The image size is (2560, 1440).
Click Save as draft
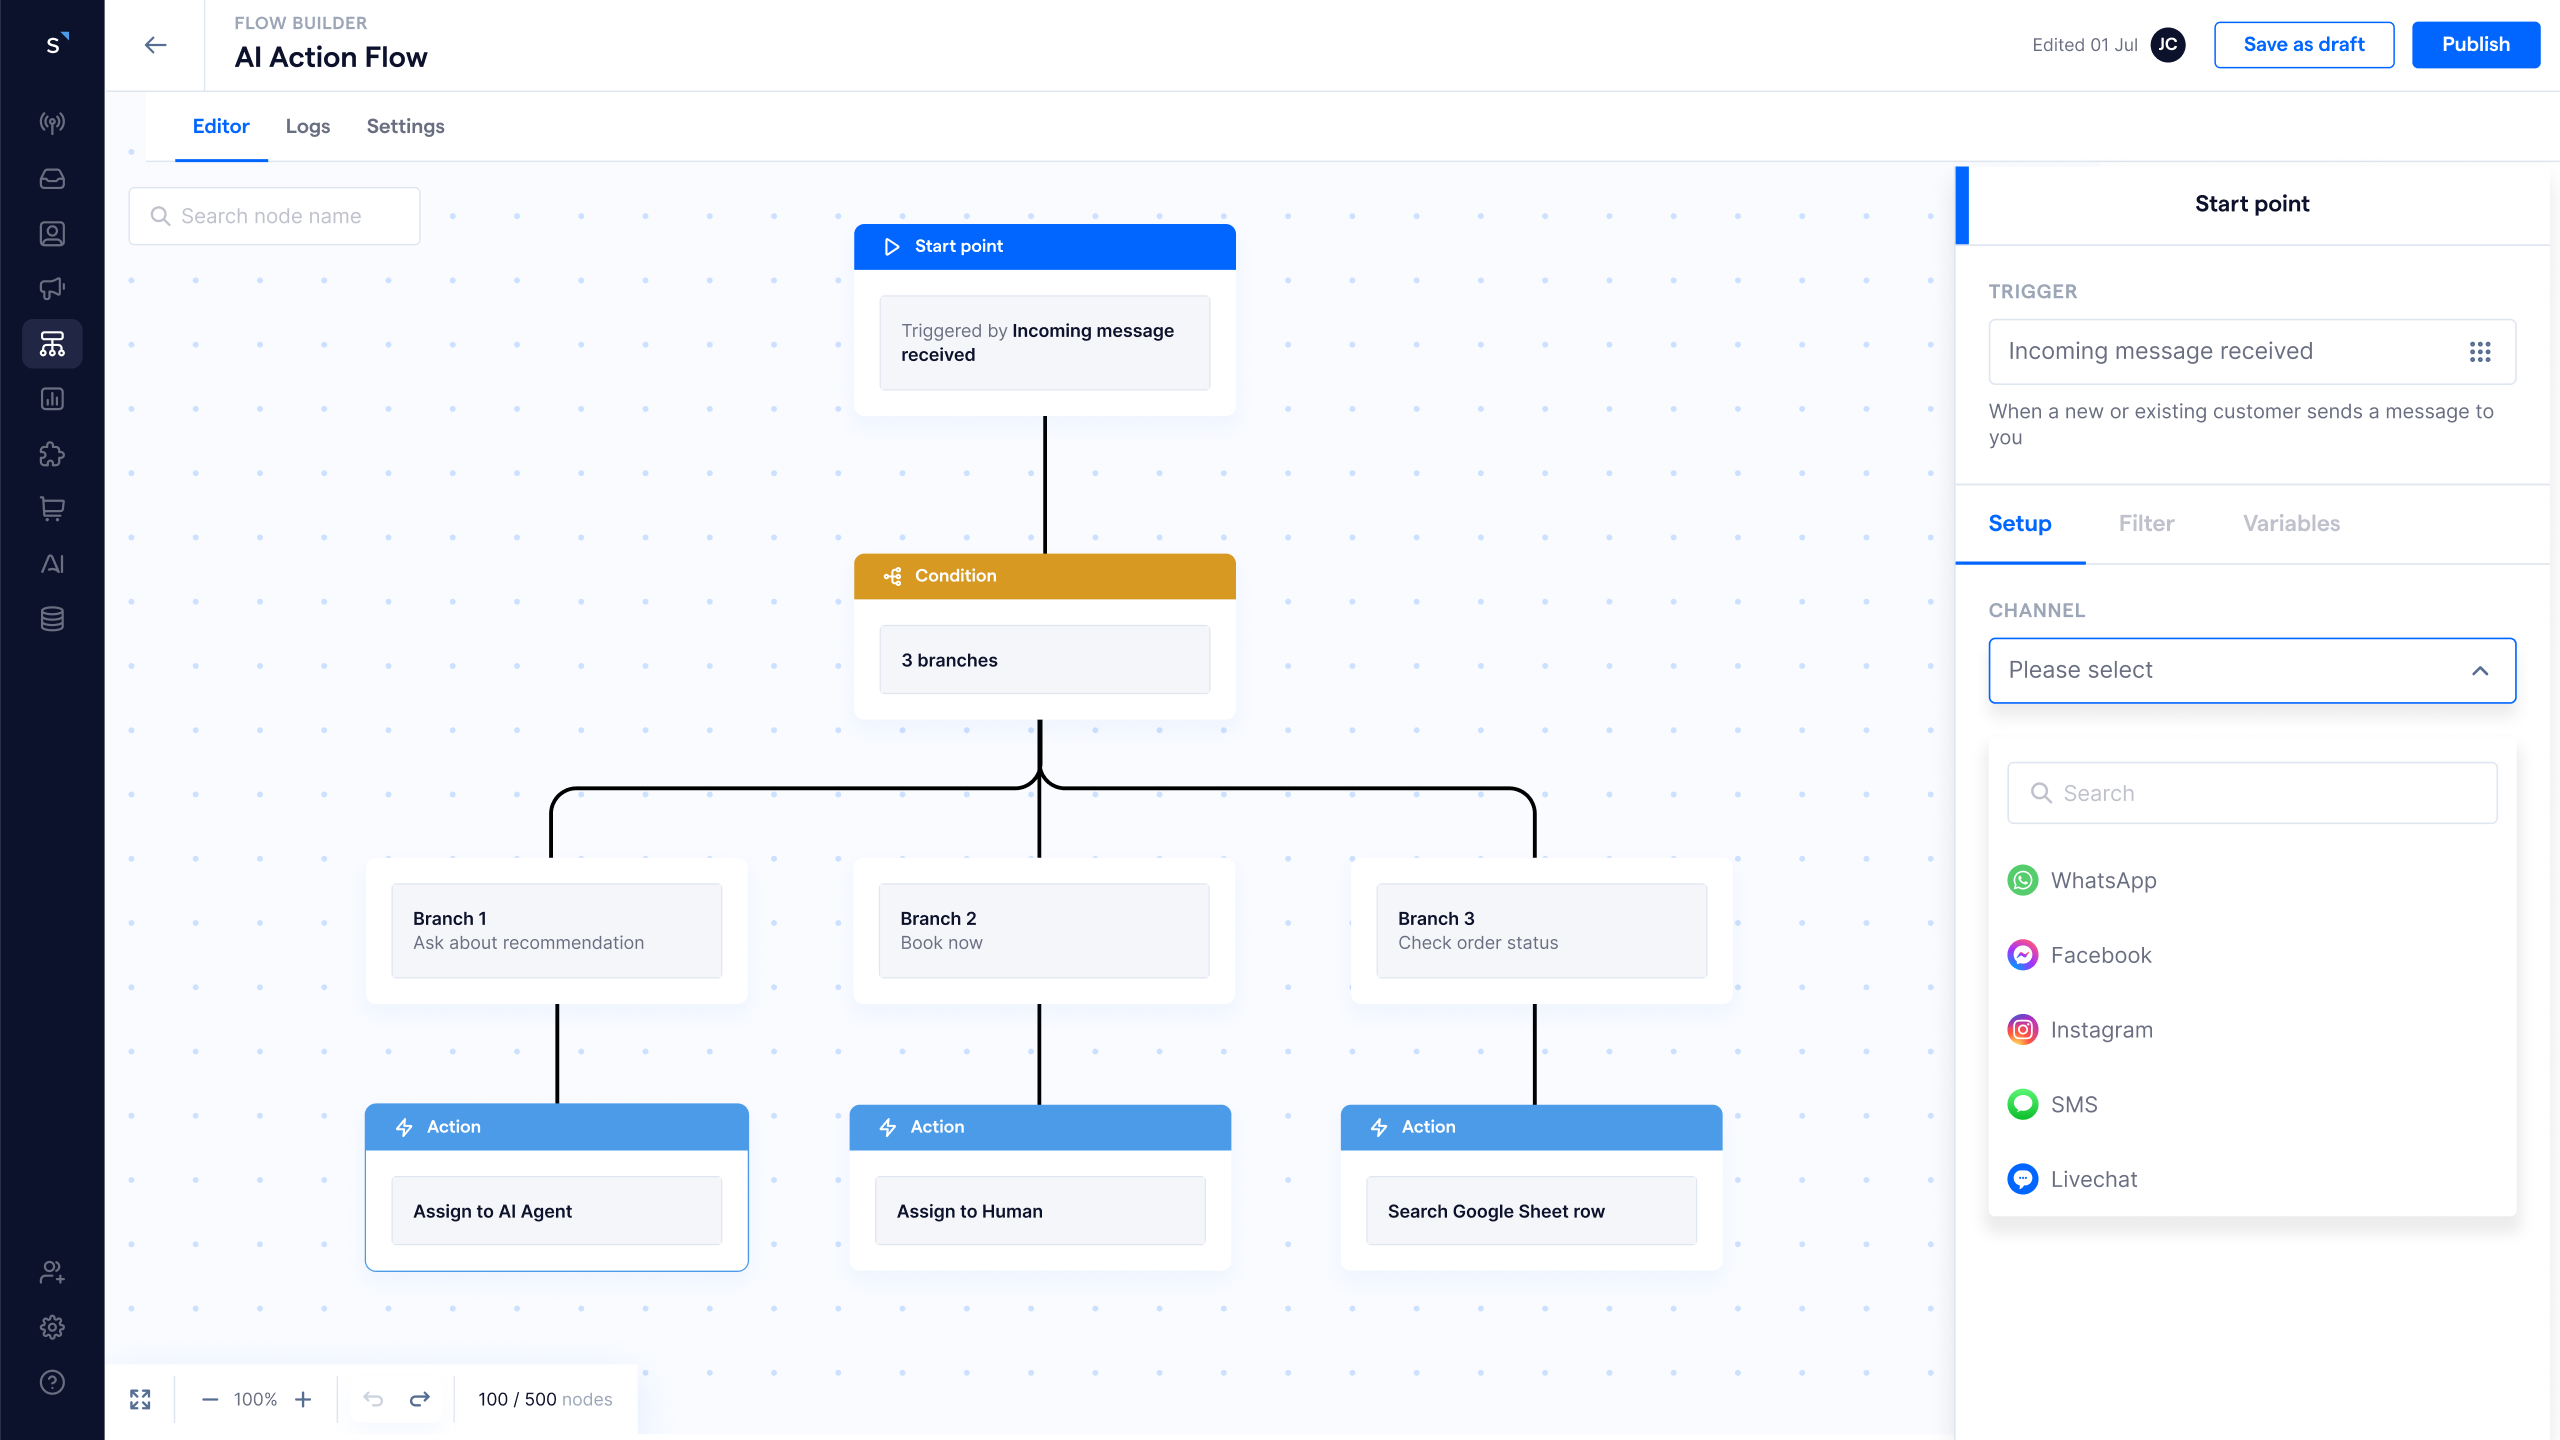point(2303,45)
